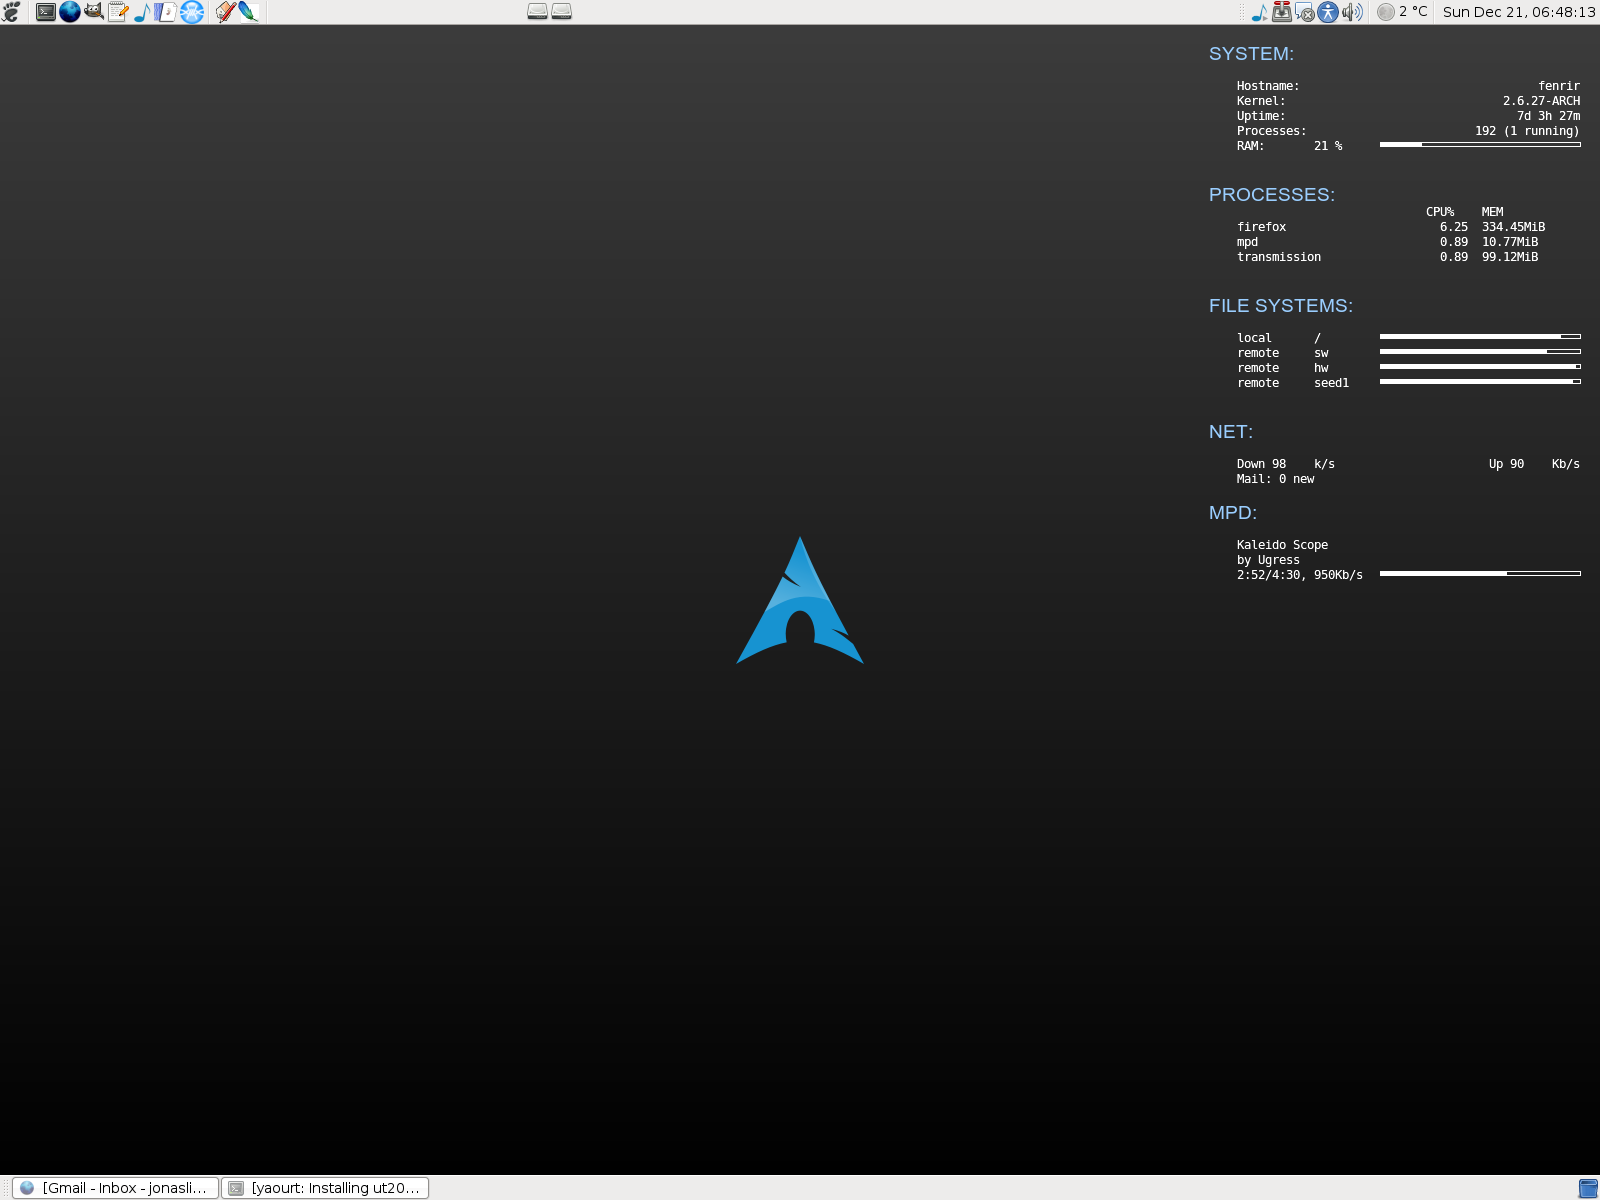1600x1200 pixels.
Task: Click the volume speaker icon
Action: coord(1352,12)
